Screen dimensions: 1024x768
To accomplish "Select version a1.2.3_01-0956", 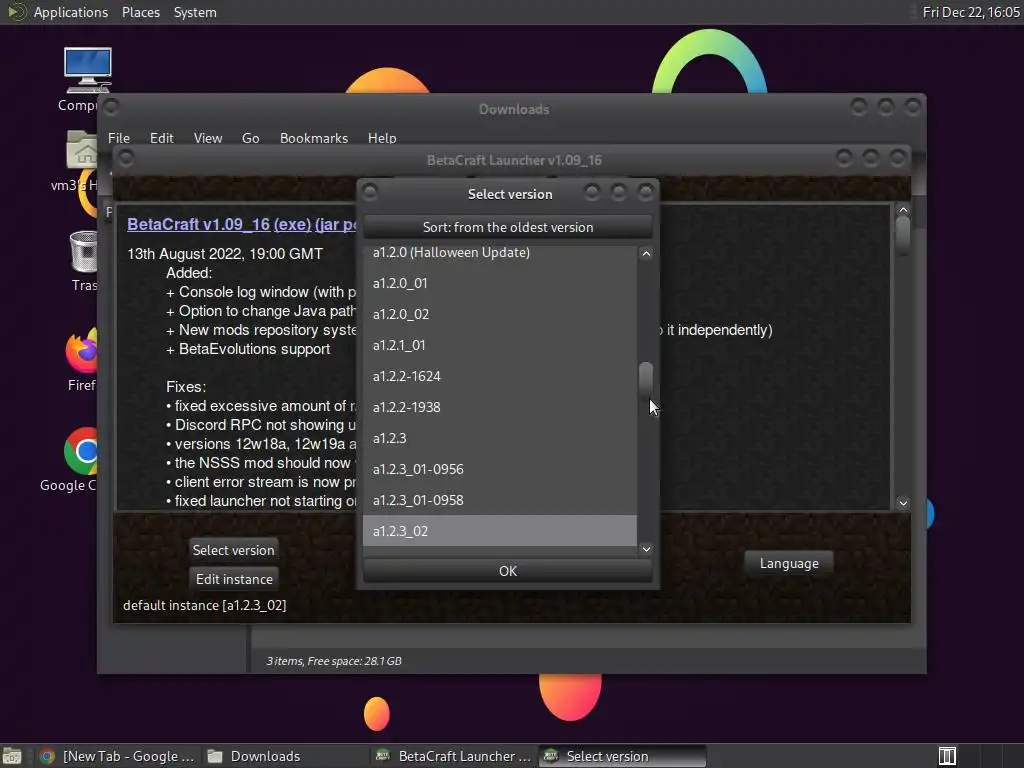I will [500, 469].
